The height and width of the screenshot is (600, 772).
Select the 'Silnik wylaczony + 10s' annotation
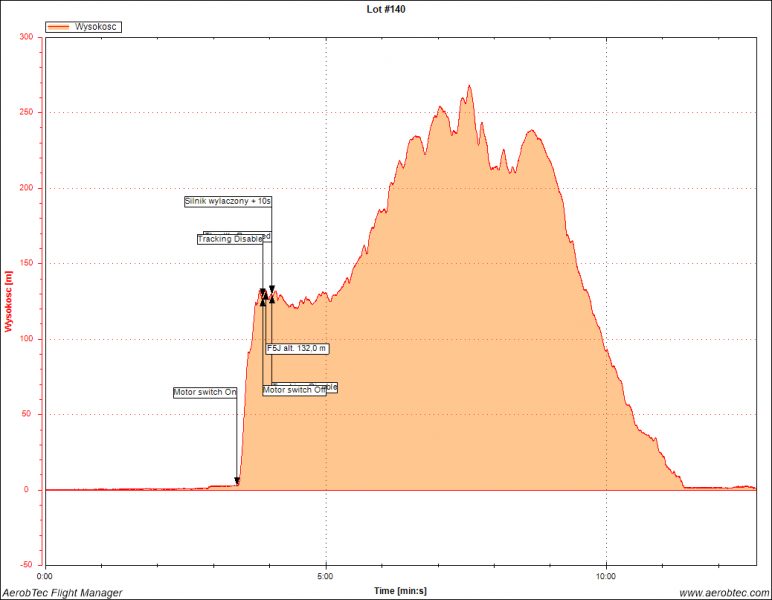[228, 201]
